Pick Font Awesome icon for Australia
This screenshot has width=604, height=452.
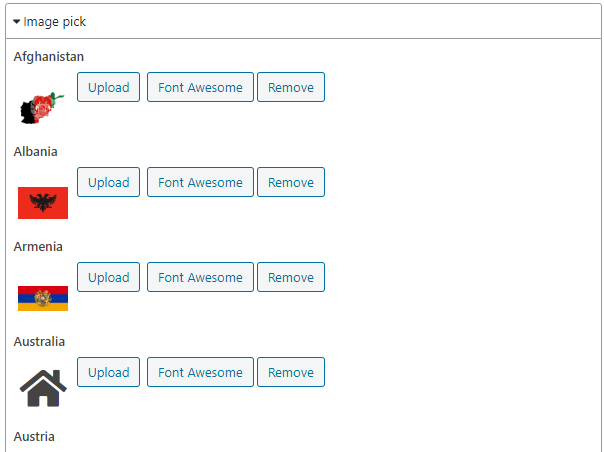[x=200, y=372]
